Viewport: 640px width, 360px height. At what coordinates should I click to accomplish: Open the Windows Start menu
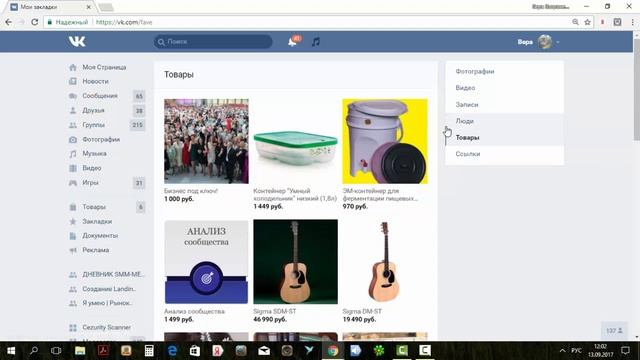point(11,351)
